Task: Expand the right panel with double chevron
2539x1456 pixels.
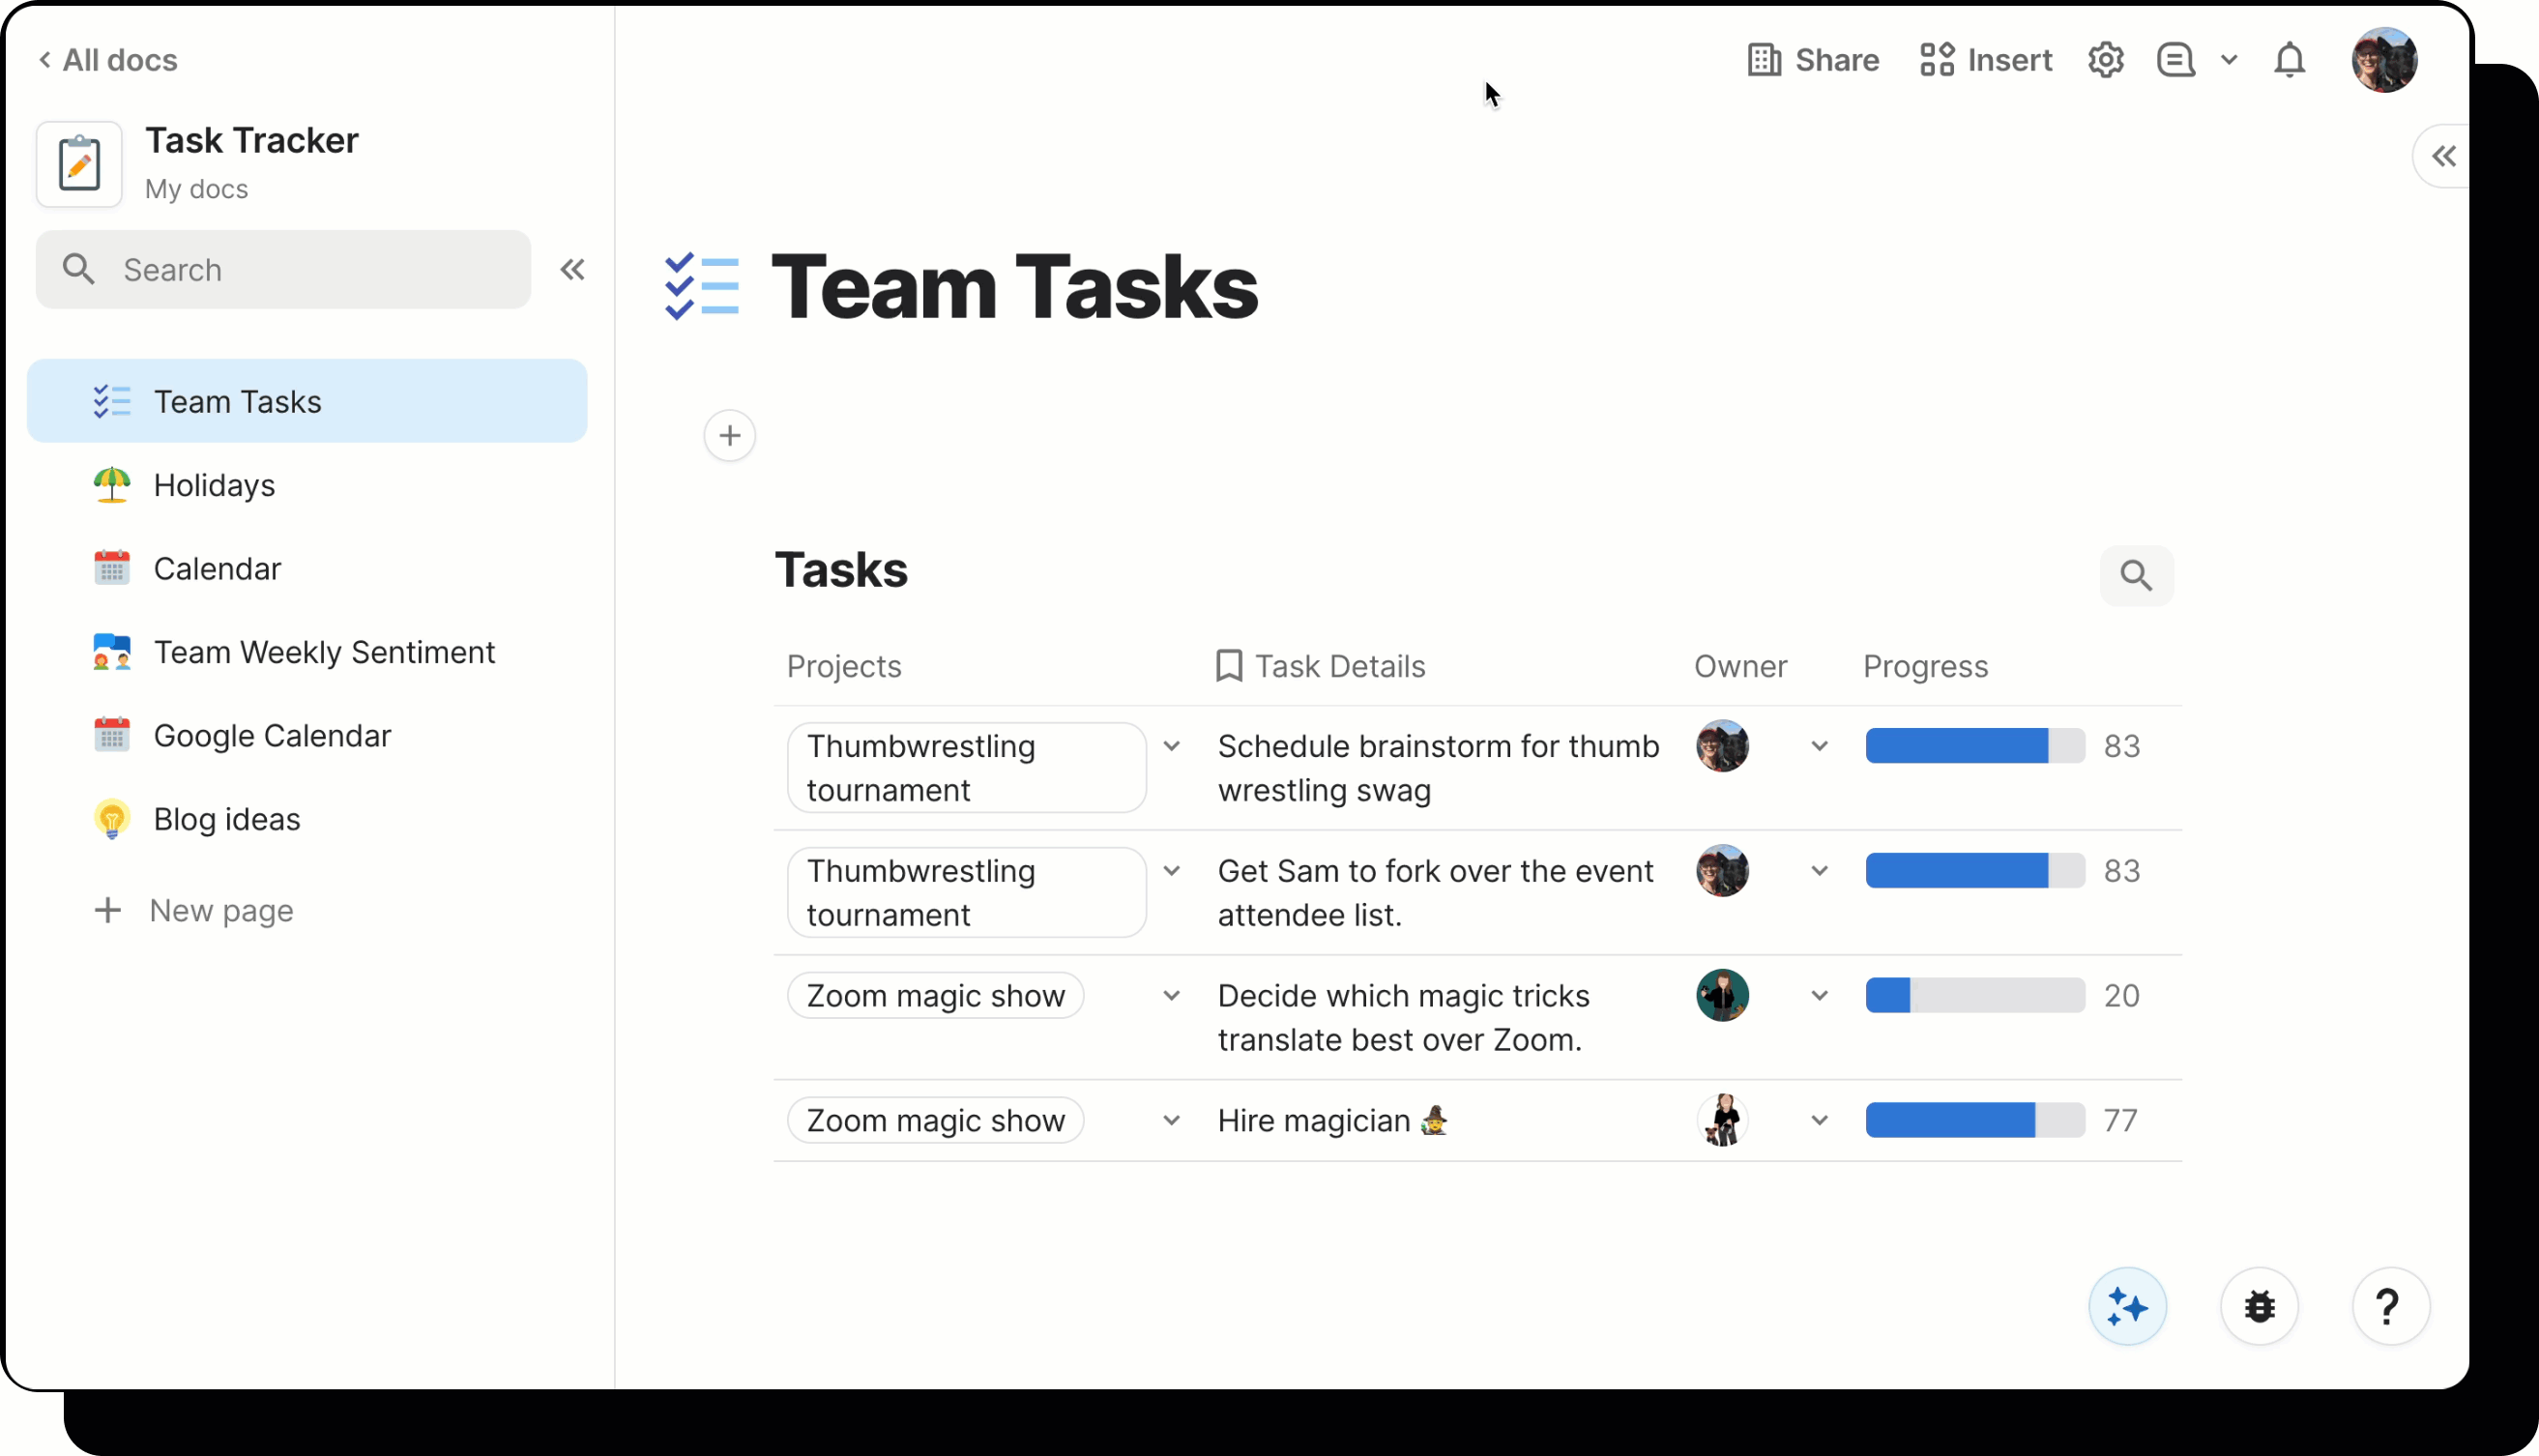Action: pyautogui.click(x=2443, y=156)
